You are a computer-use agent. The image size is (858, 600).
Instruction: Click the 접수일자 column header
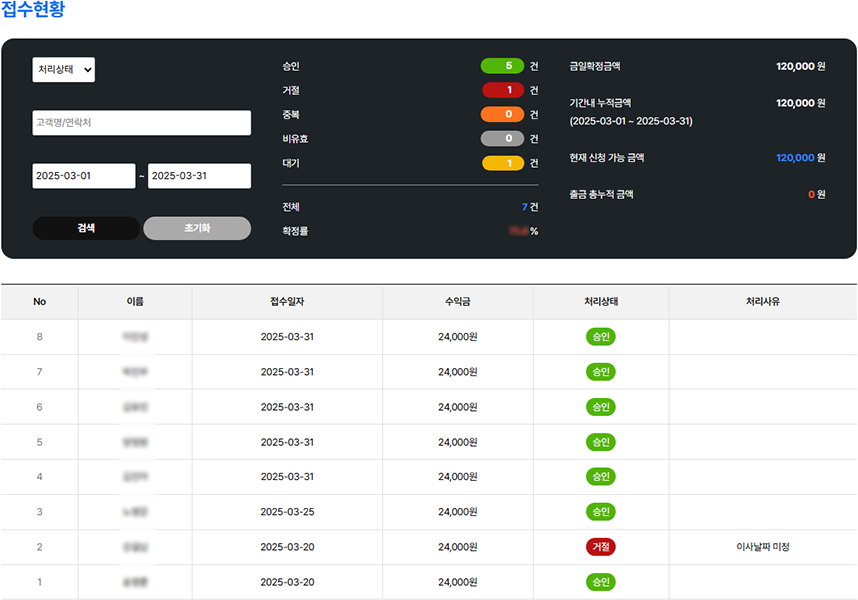[x=287, y=302]
